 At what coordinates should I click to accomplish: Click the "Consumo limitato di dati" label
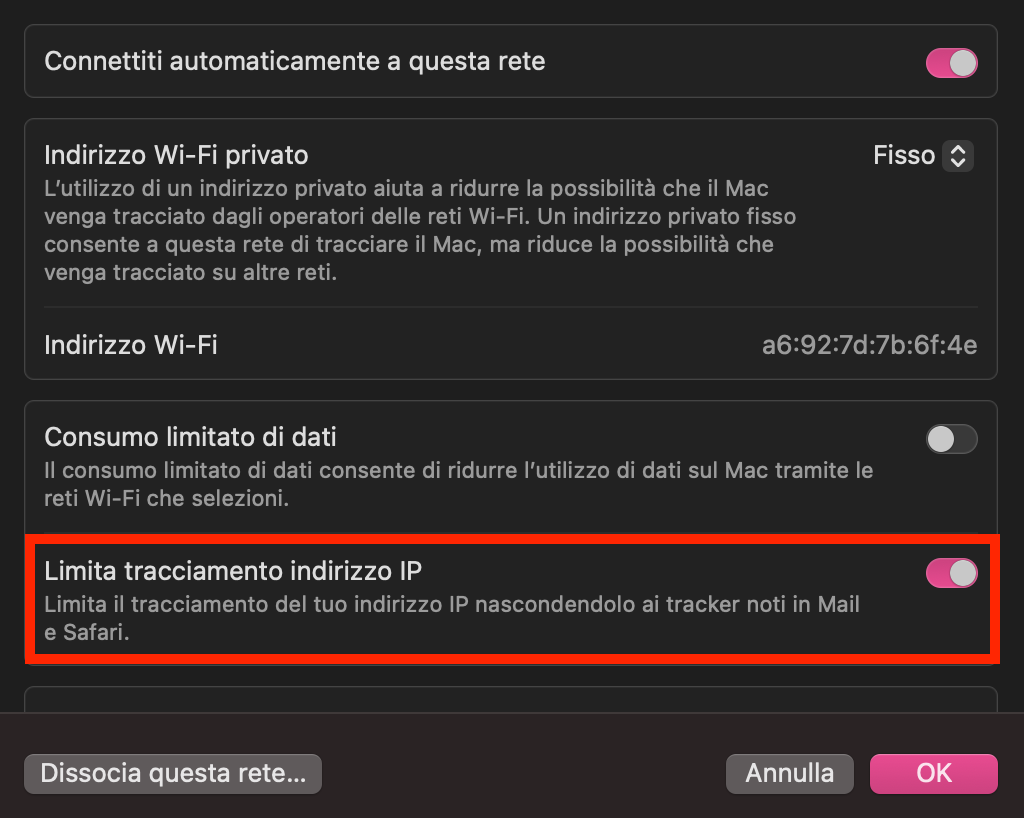pyautogui.click(x=190, y=437)
